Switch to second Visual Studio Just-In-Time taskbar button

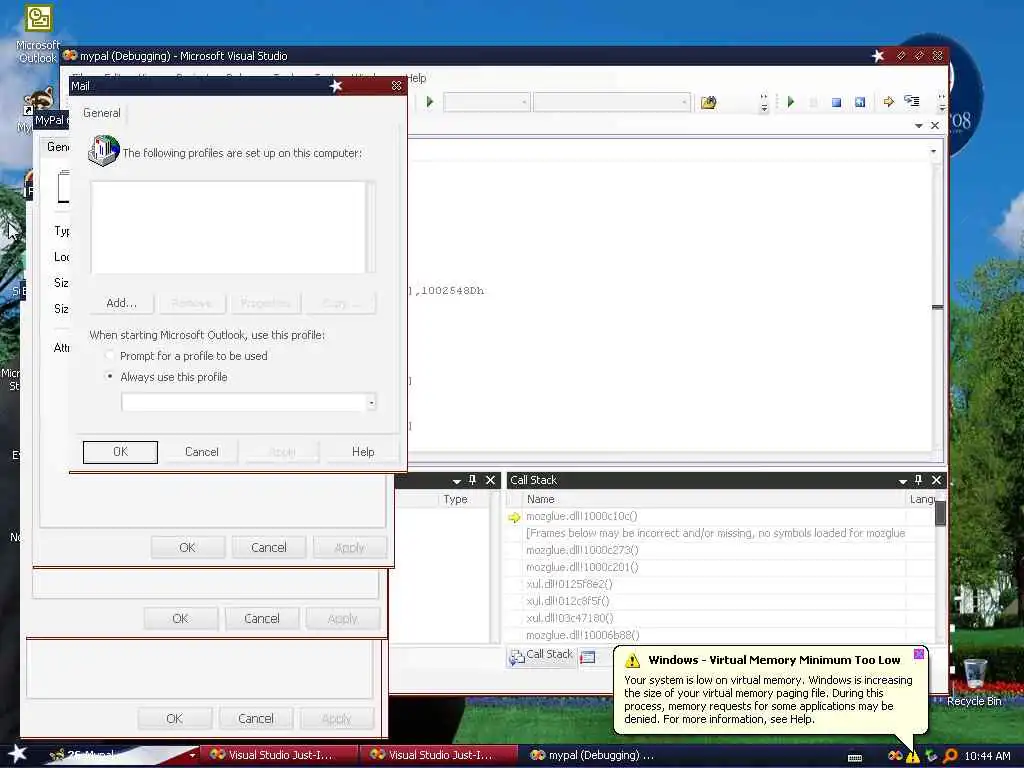tap(438, 755)
